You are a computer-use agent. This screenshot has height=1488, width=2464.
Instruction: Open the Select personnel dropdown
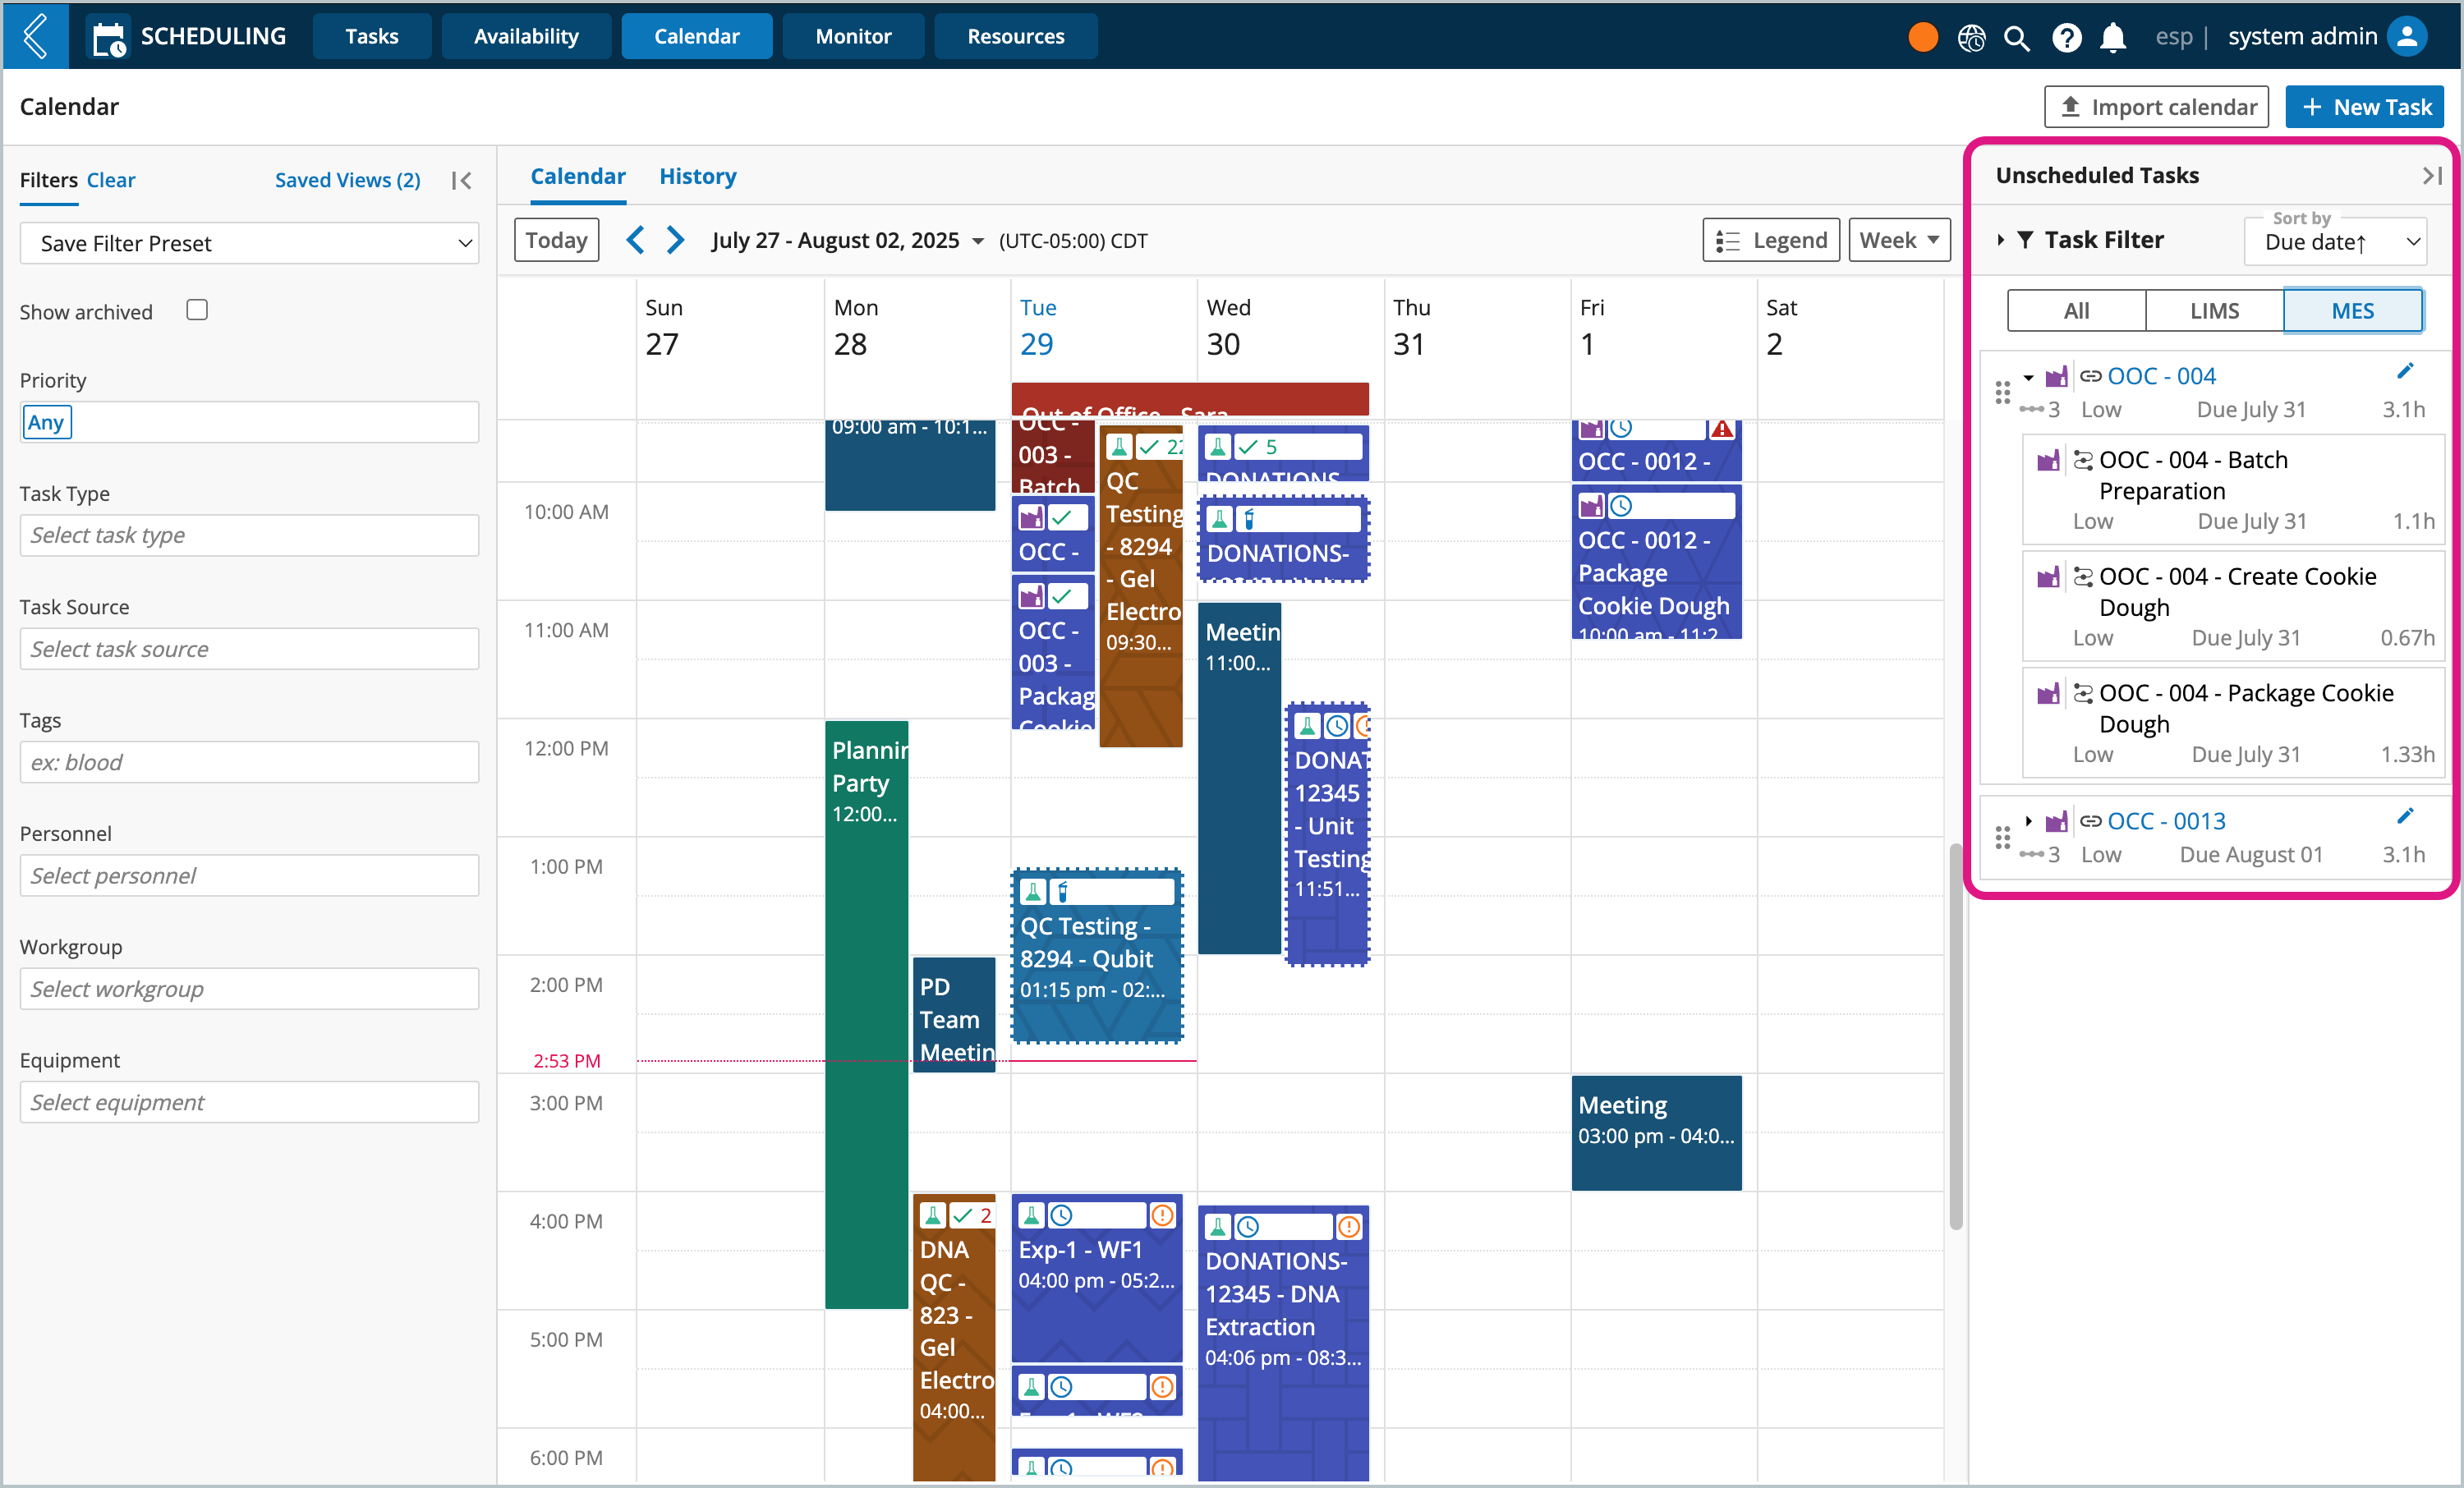tap(249, 875)
